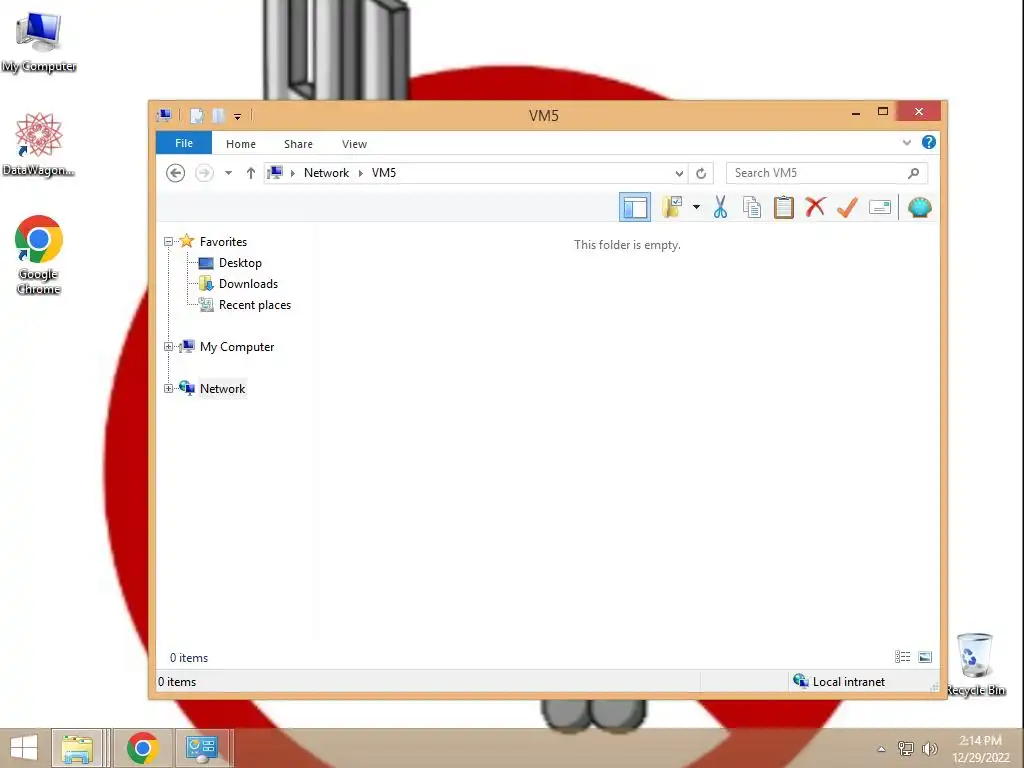Viewport: 1024px width, 768px height.
Task: Expand the dropdown arrow beside folder options
Action: click(x=696, y=208)
